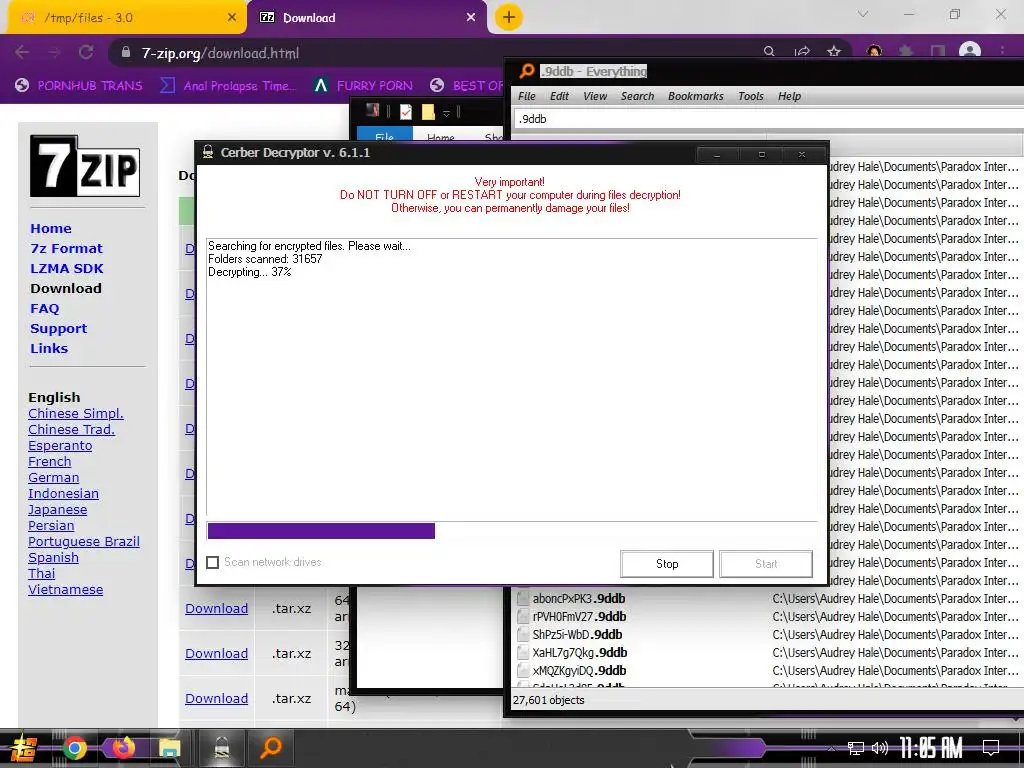The image size is (1024, 768).
Task: Select the rPVH0FmV27.9ddb file row
Action: (767, 616)
